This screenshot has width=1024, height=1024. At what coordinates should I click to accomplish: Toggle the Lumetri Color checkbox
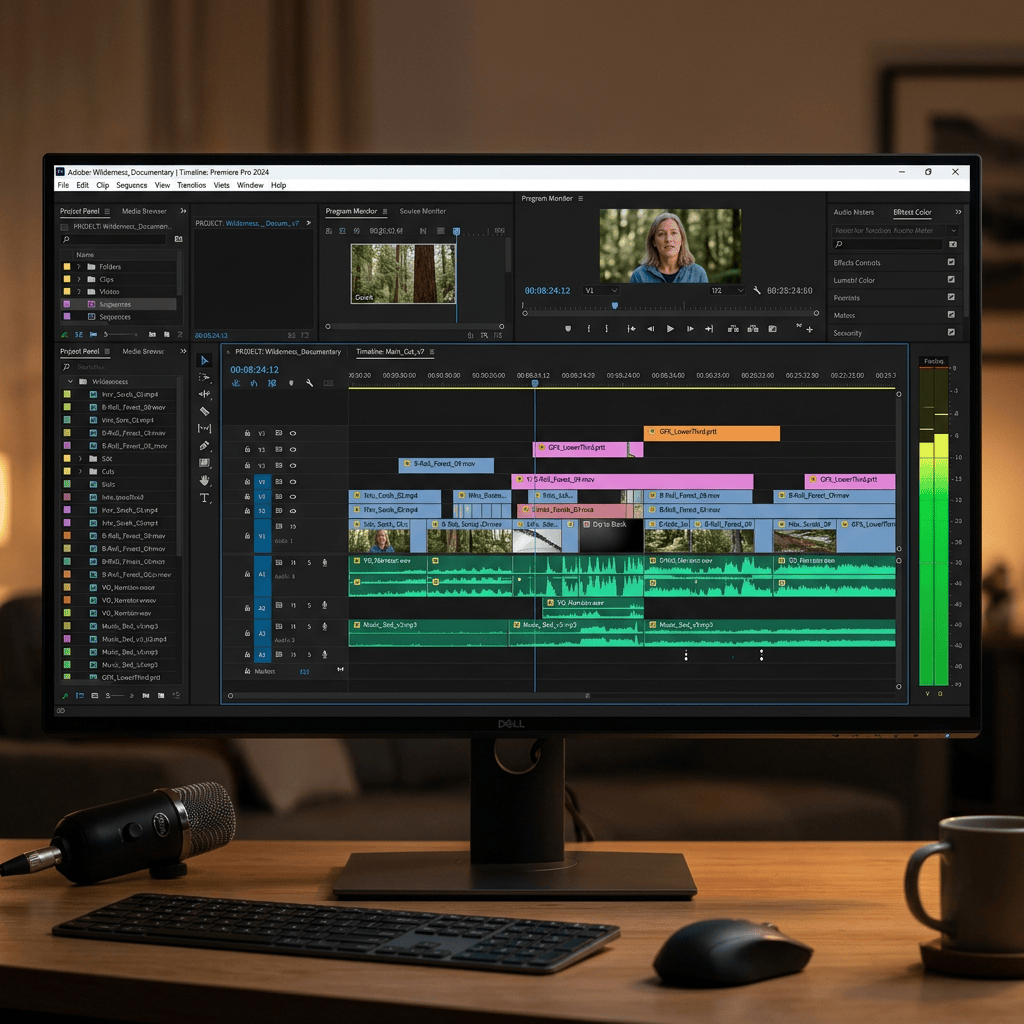coord(952,280)
